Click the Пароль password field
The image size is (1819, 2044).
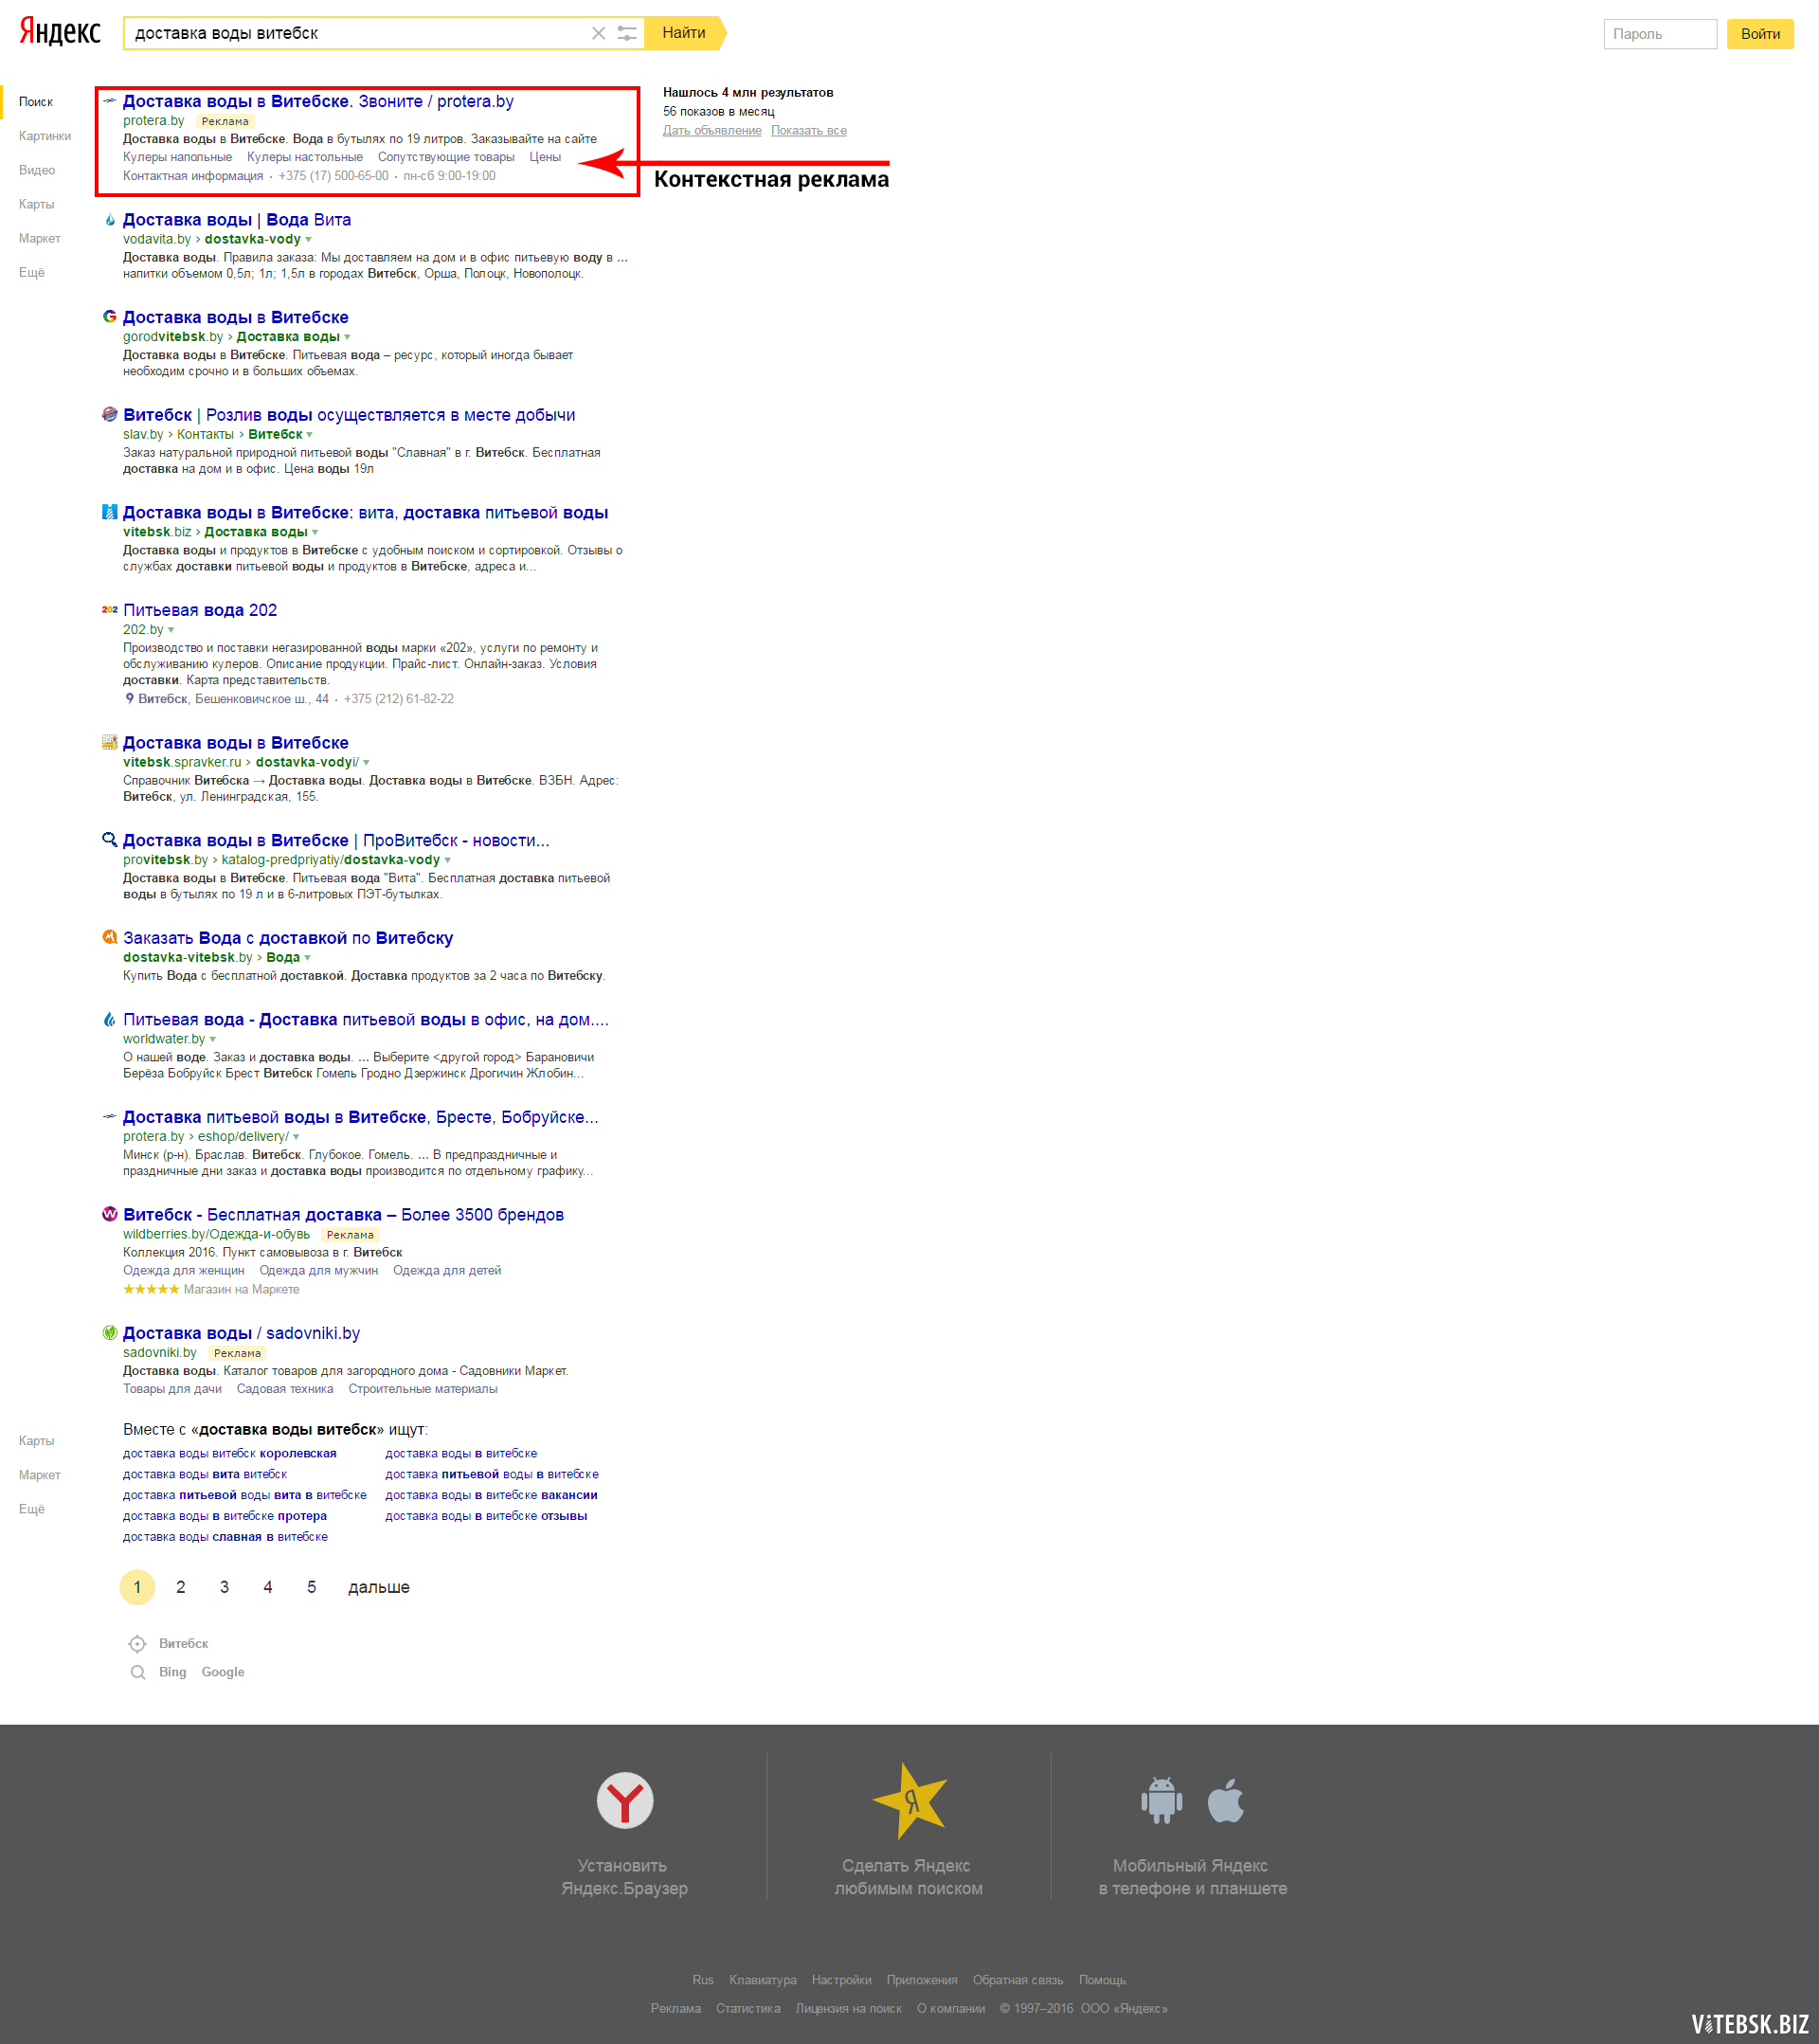coord(1660,34)
